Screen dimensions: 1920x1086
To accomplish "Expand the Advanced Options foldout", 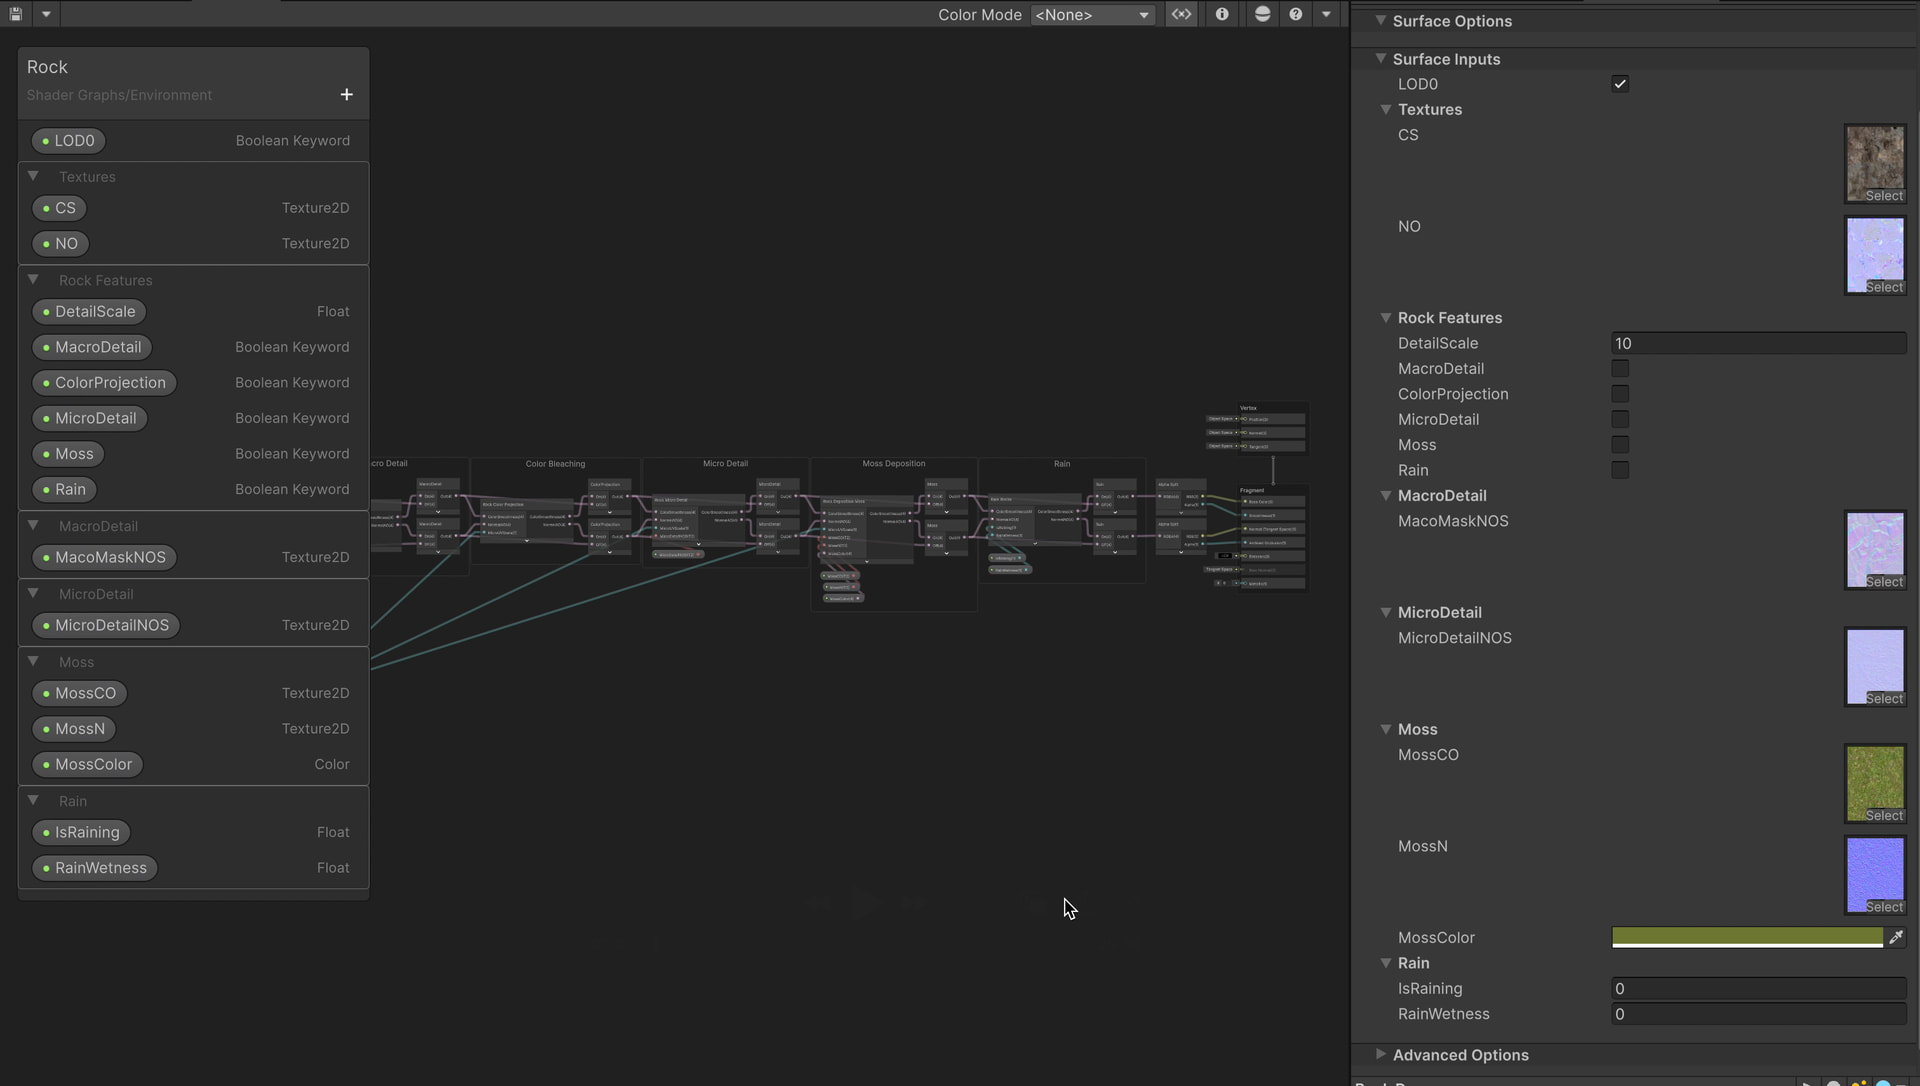I will 1380,1054.
